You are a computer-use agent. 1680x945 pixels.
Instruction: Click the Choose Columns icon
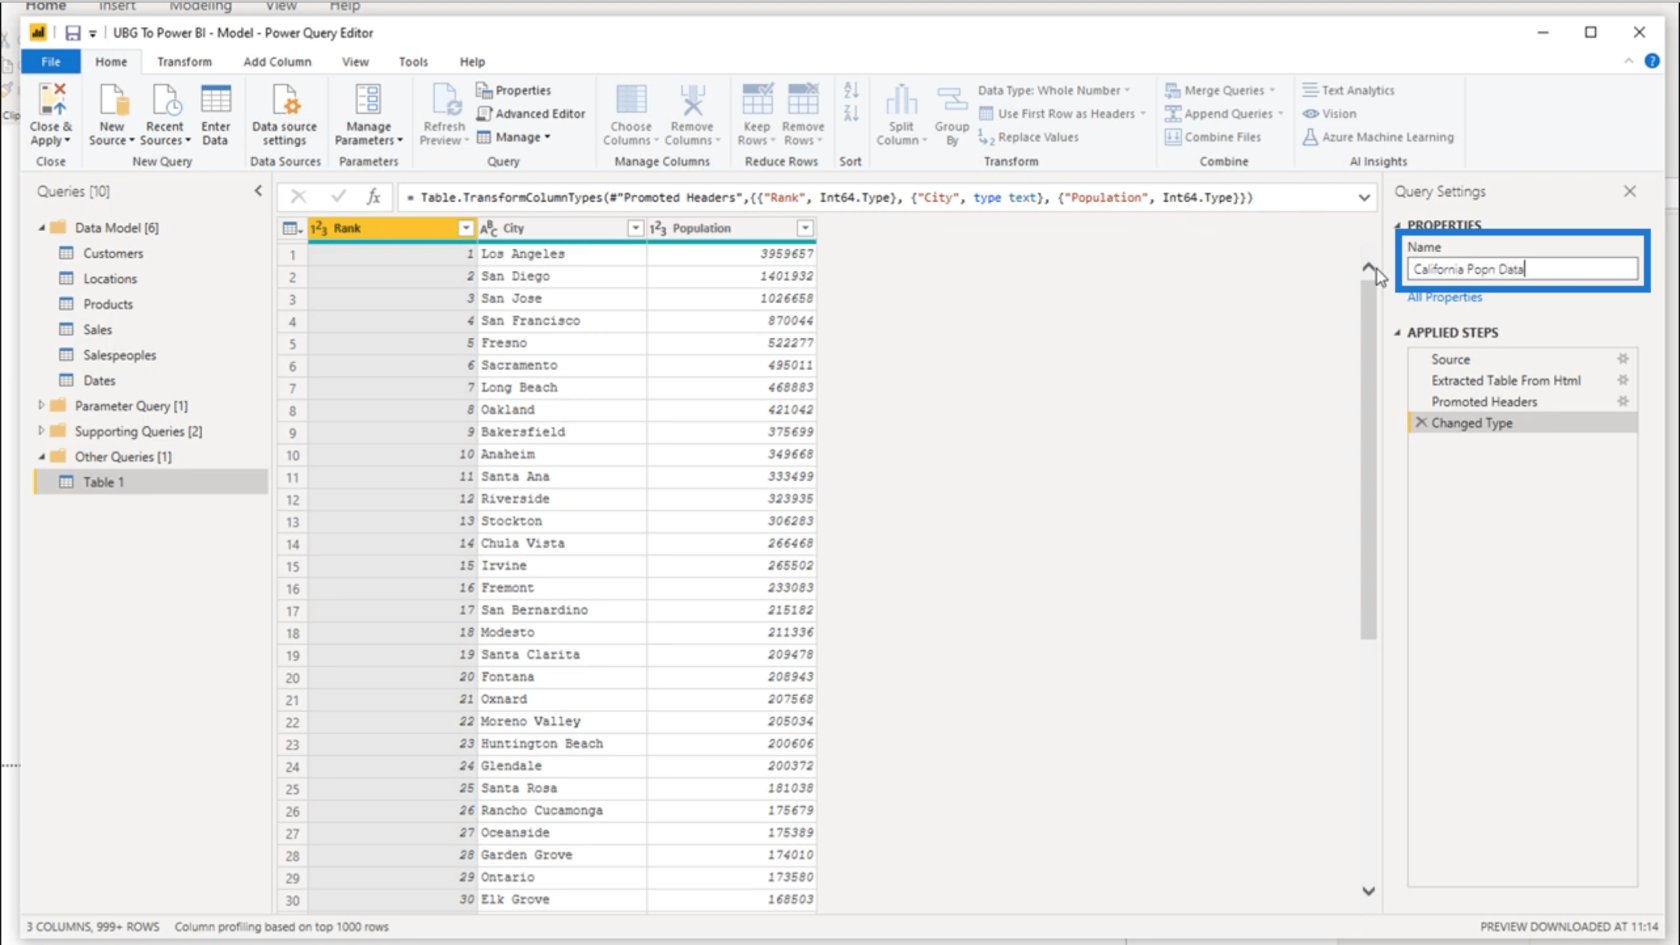pyautogui.click(x=631, y=101)
